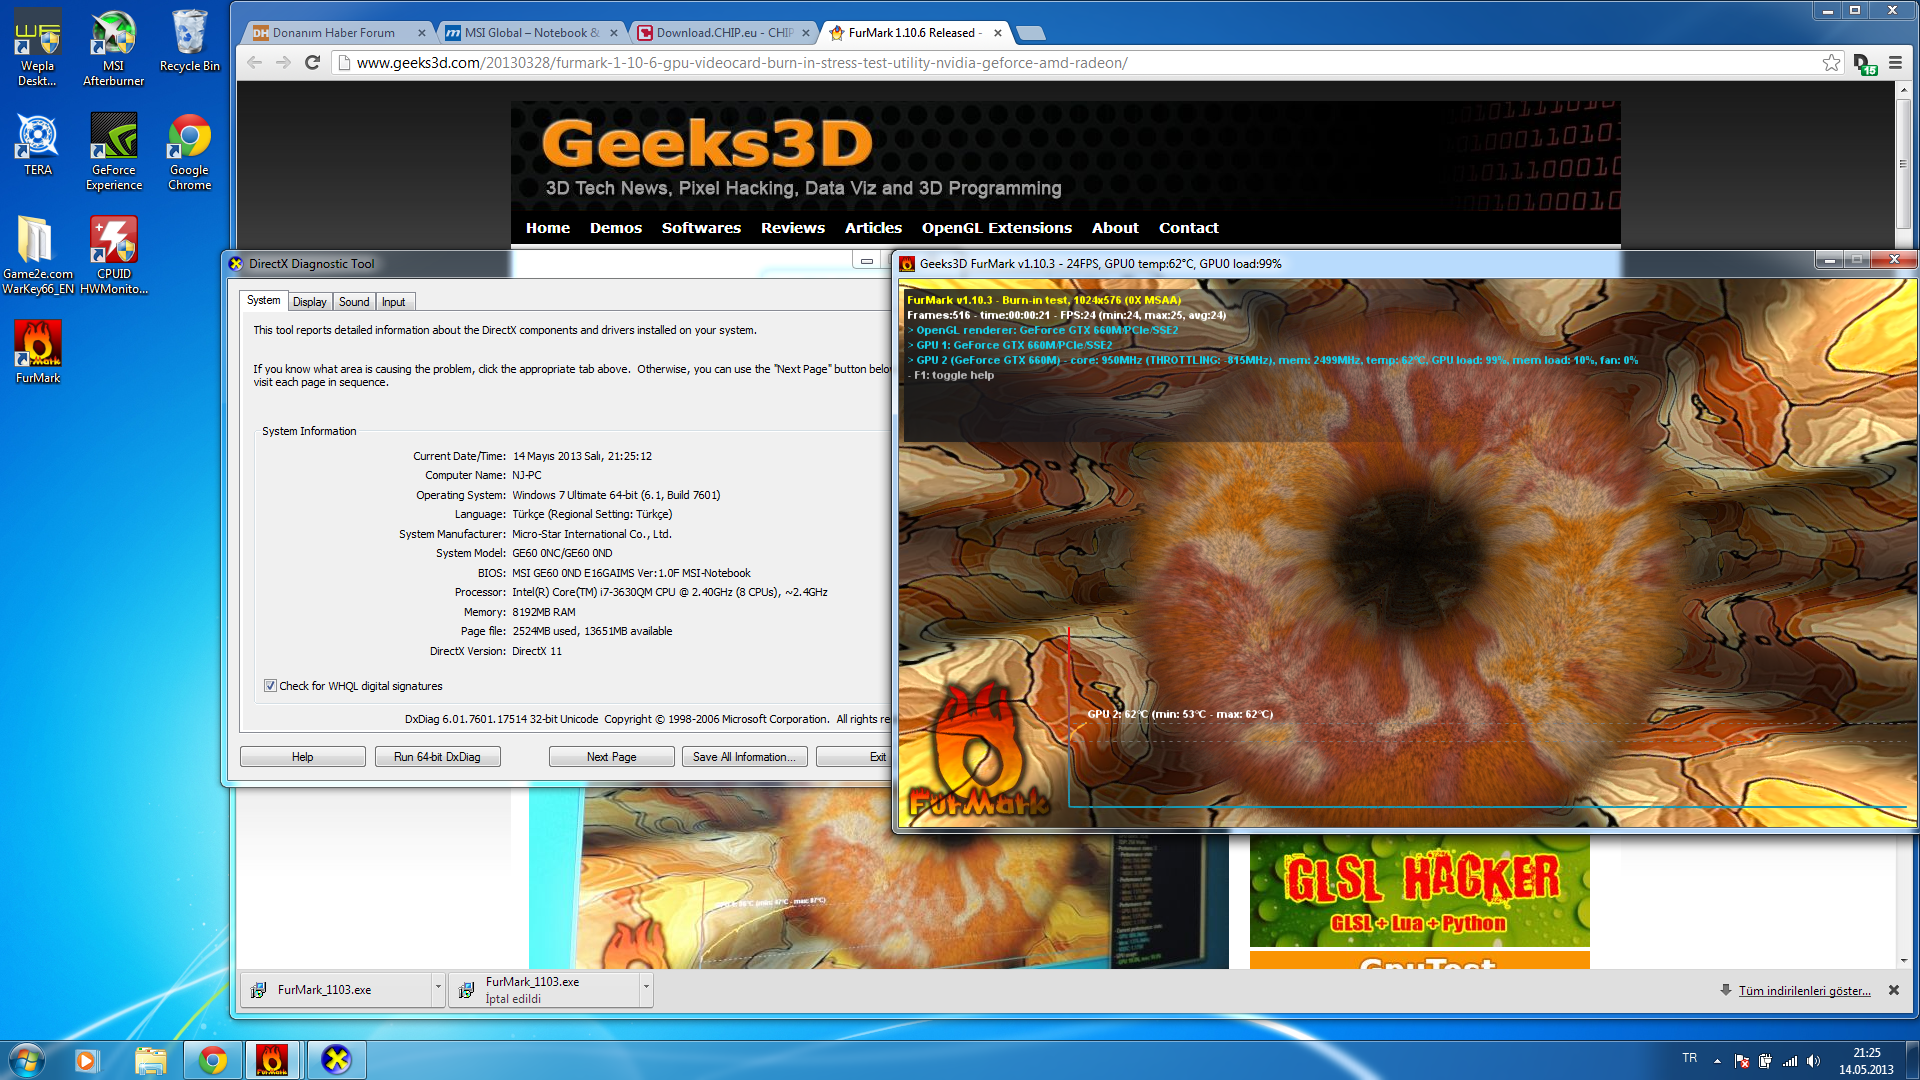This screenshot has height=1080, width=1920.
Task: Expand first FurMark_1103.exe download options arrow
Action: (x=437, y=989)
